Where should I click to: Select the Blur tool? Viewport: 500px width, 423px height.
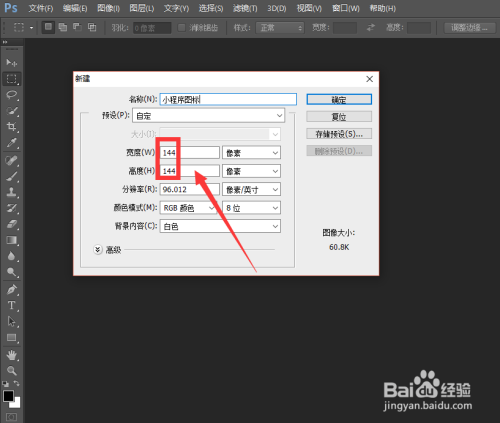point(12,256)
